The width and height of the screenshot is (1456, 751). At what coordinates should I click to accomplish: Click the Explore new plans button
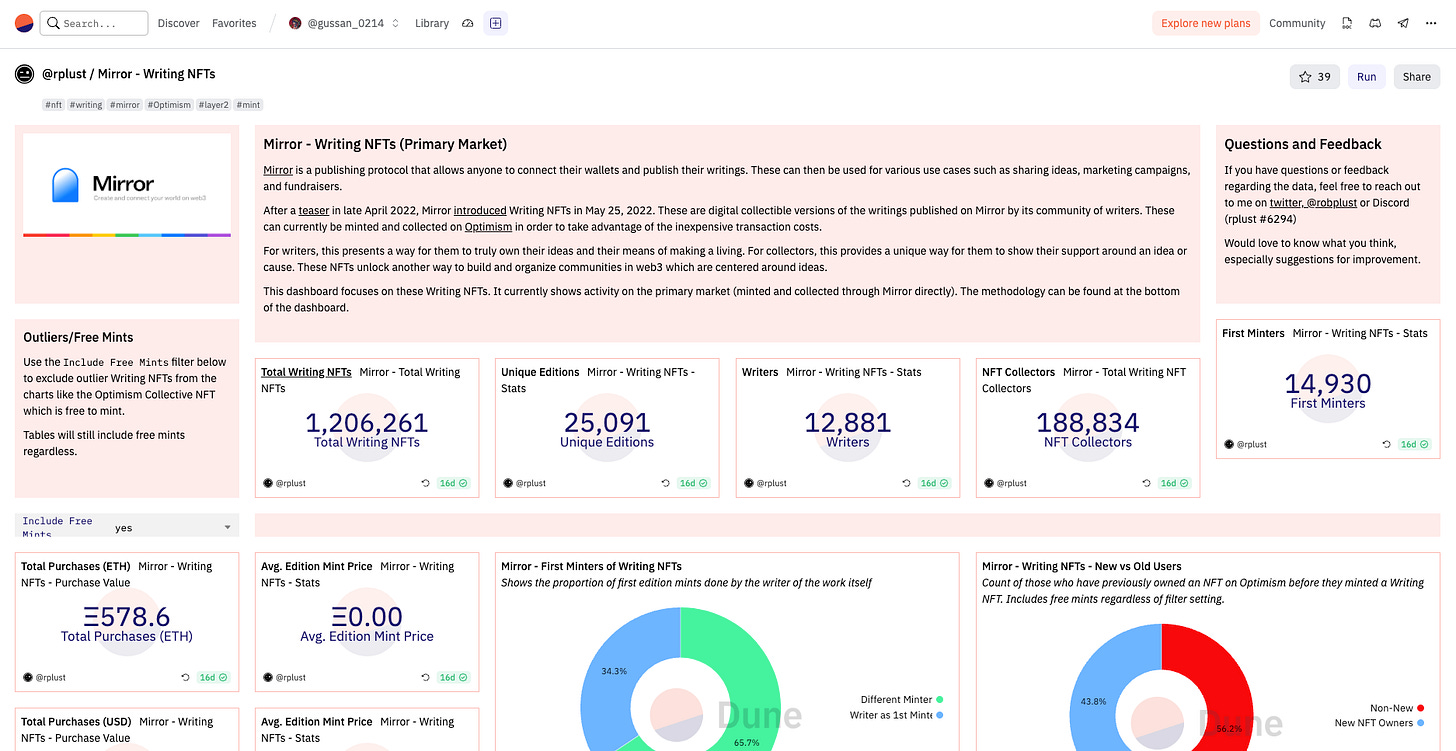pyautogui.click(x=1205, y=23)
